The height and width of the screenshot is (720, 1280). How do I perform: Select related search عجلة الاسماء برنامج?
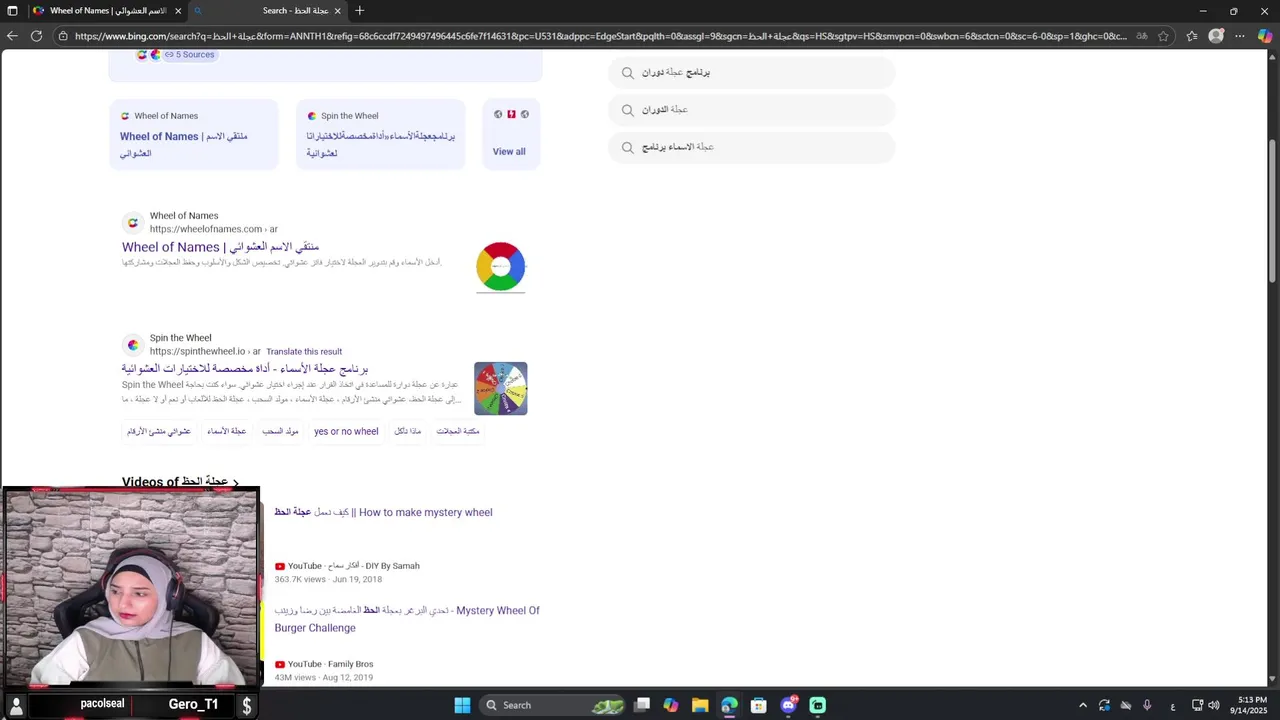point(751,147)
